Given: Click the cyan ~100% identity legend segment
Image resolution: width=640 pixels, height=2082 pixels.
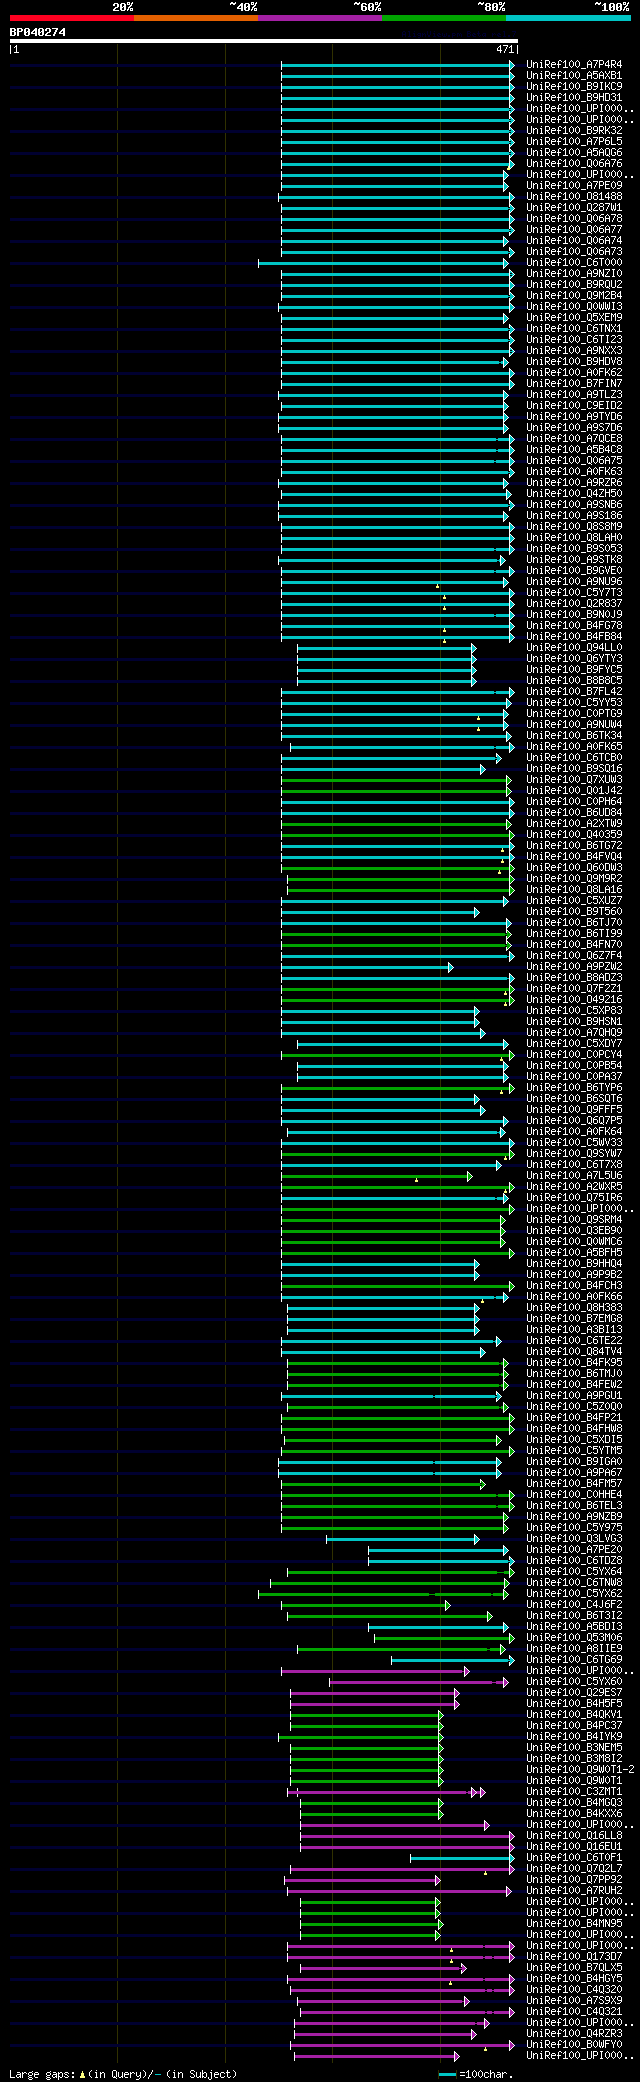Looking at the screenshot, I should coord(567,18).
